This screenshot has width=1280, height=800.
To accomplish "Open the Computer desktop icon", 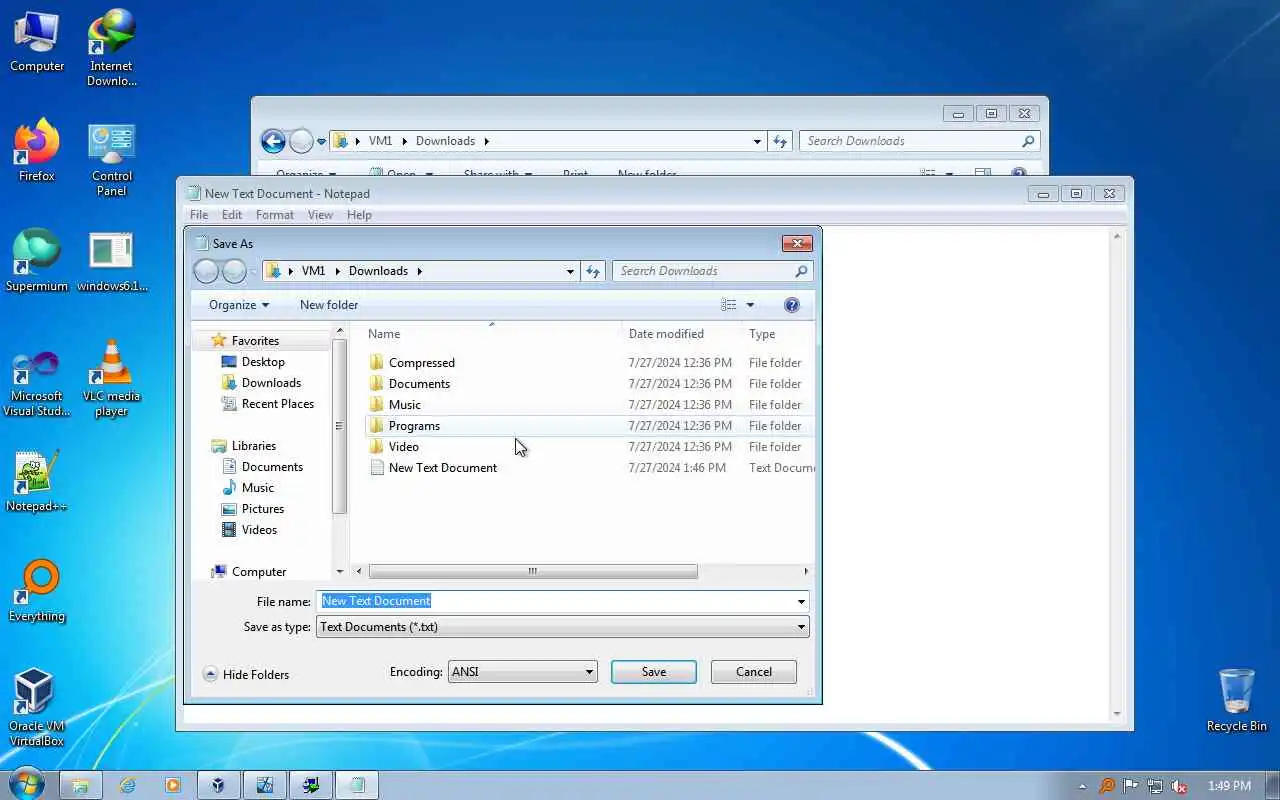I will coord(37,42).
